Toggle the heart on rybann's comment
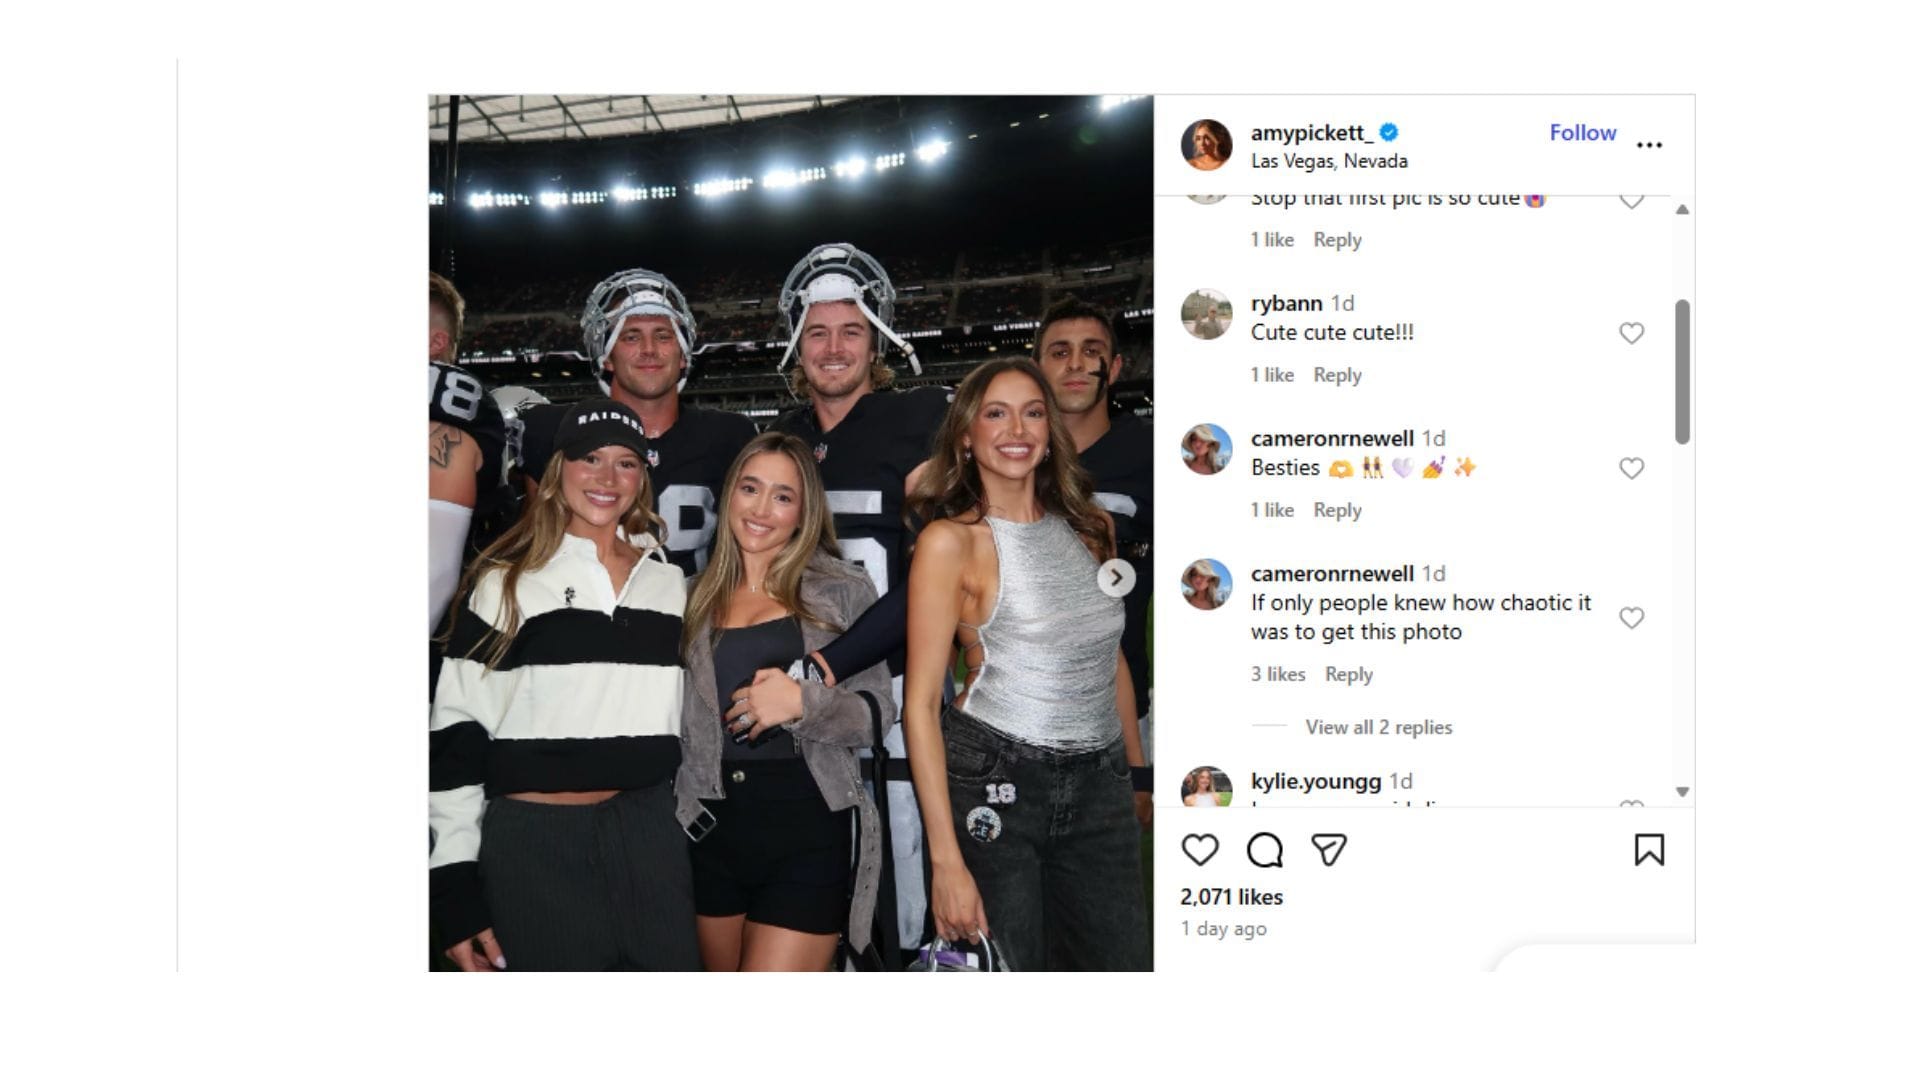Image resolution: width=1920 pixels, height=1080 pixels. [1631, 333]
